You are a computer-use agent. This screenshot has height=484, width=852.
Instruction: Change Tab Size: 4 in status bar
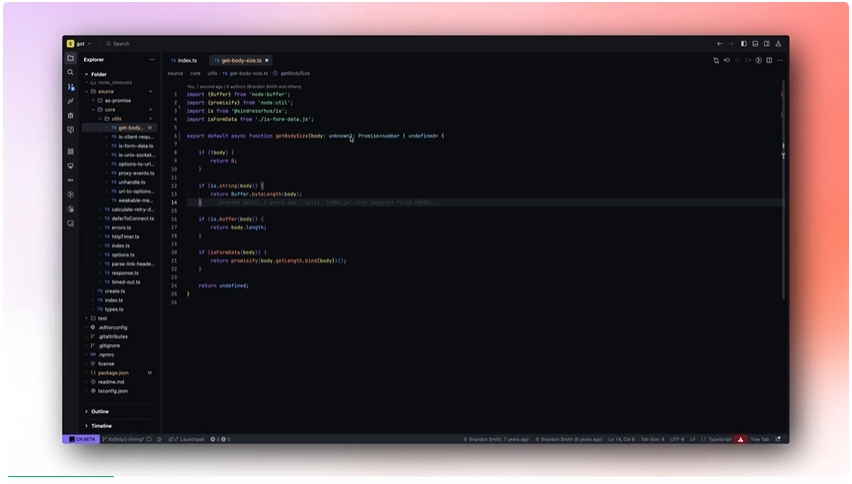pyautogui.click(x=652, y=439)
